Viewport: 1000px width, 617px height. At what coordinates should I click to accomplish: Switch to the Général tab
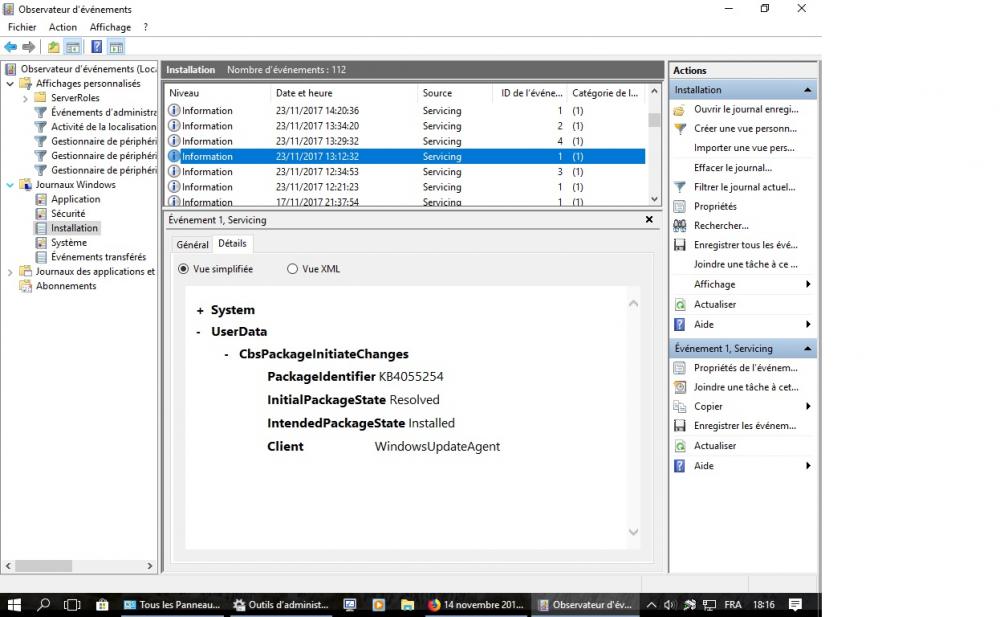(x=192, y=244)
